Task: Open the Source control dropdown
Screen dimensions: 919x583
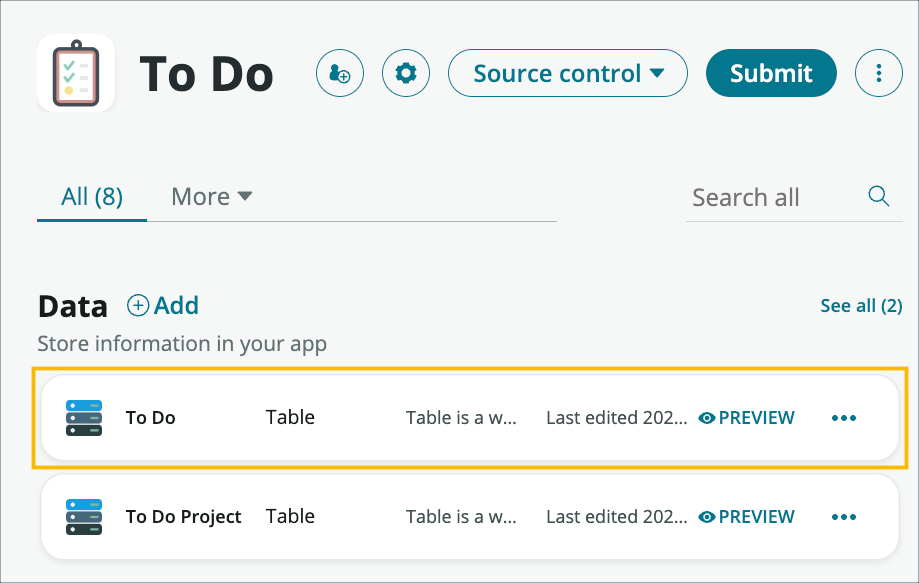Action: point(567,73)
